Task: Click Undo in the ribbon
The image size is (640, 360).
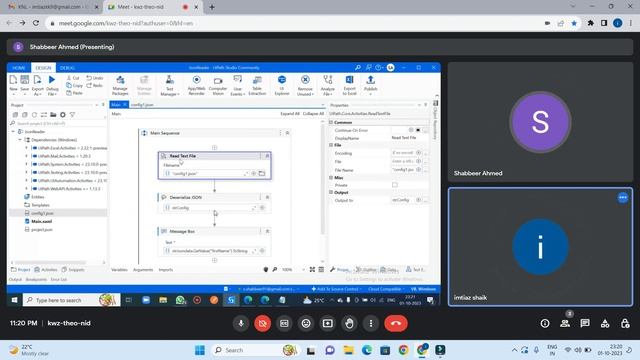Action: click(x=95, y=78)
